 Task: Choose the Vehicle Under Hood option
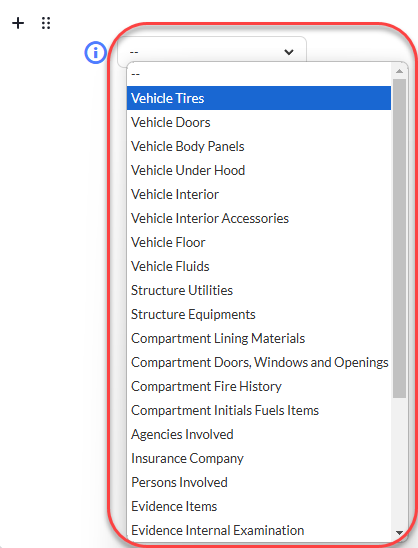259,171
